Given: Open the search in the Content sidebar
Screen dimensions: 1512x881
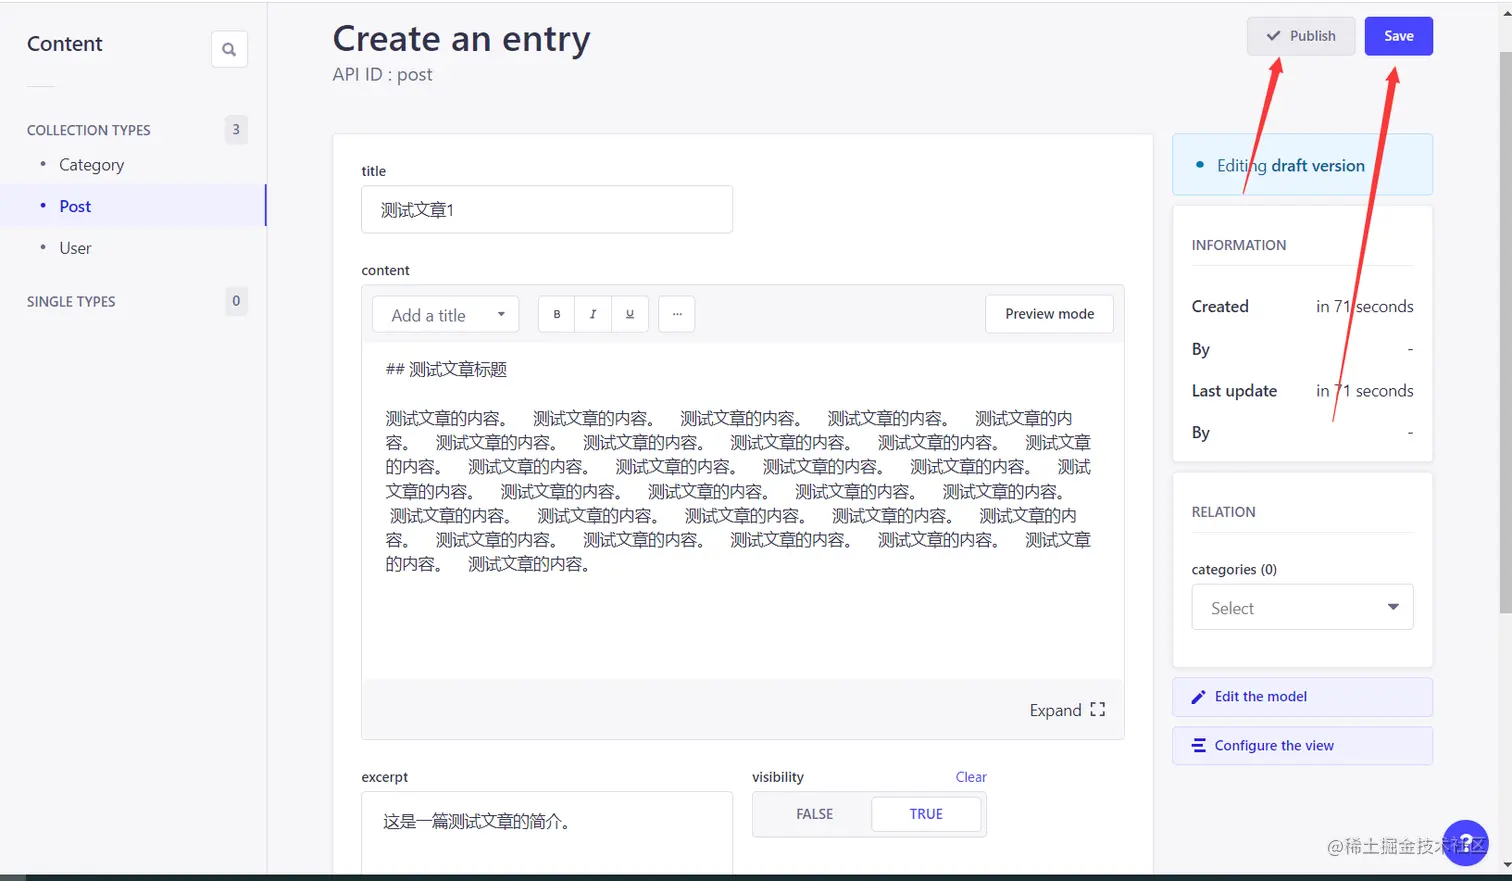Looking at the screenshot, I should 229,48.
